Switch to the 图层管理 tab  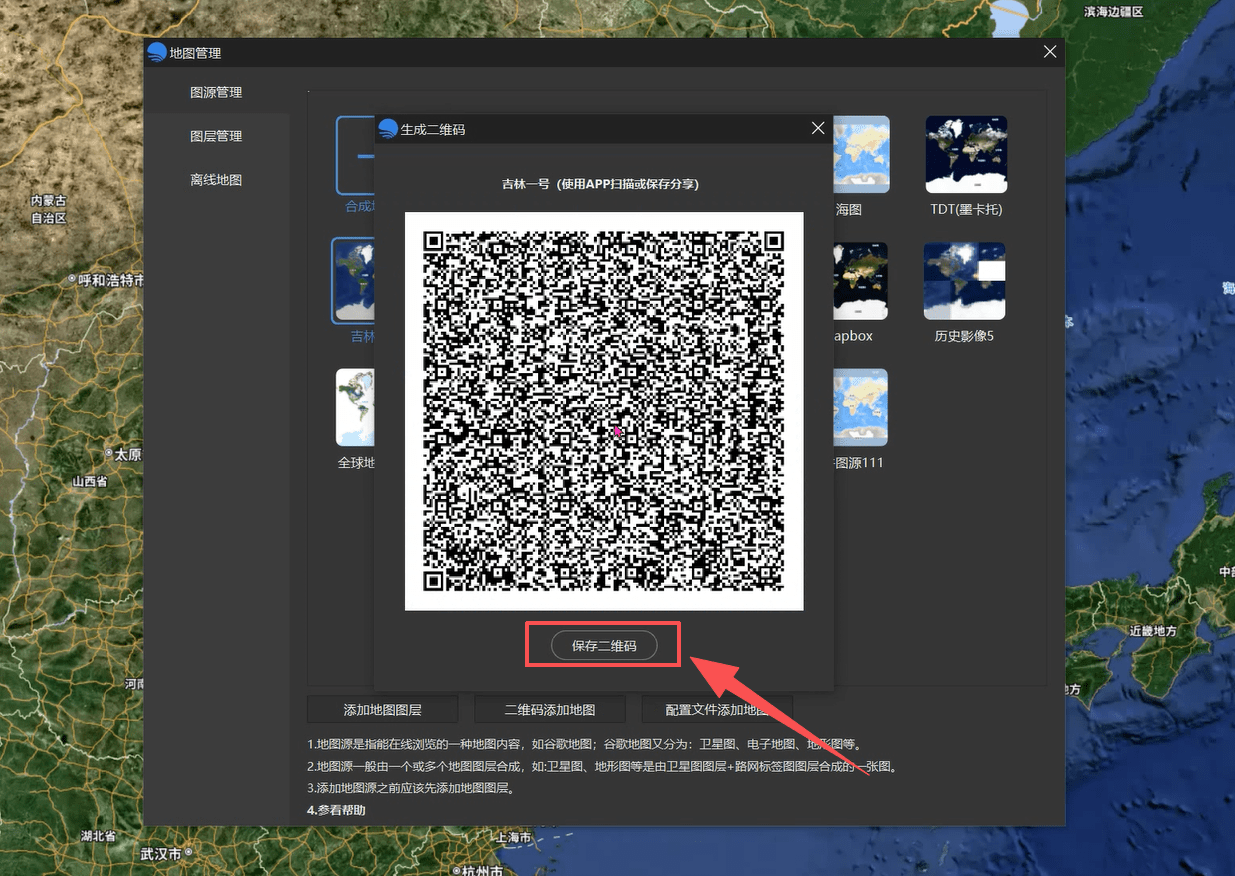(x=216, y=136)
